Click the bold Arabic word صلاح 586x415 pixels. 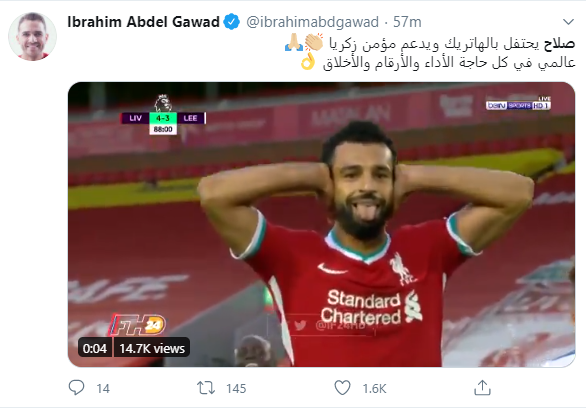click(x=559, y=43)
